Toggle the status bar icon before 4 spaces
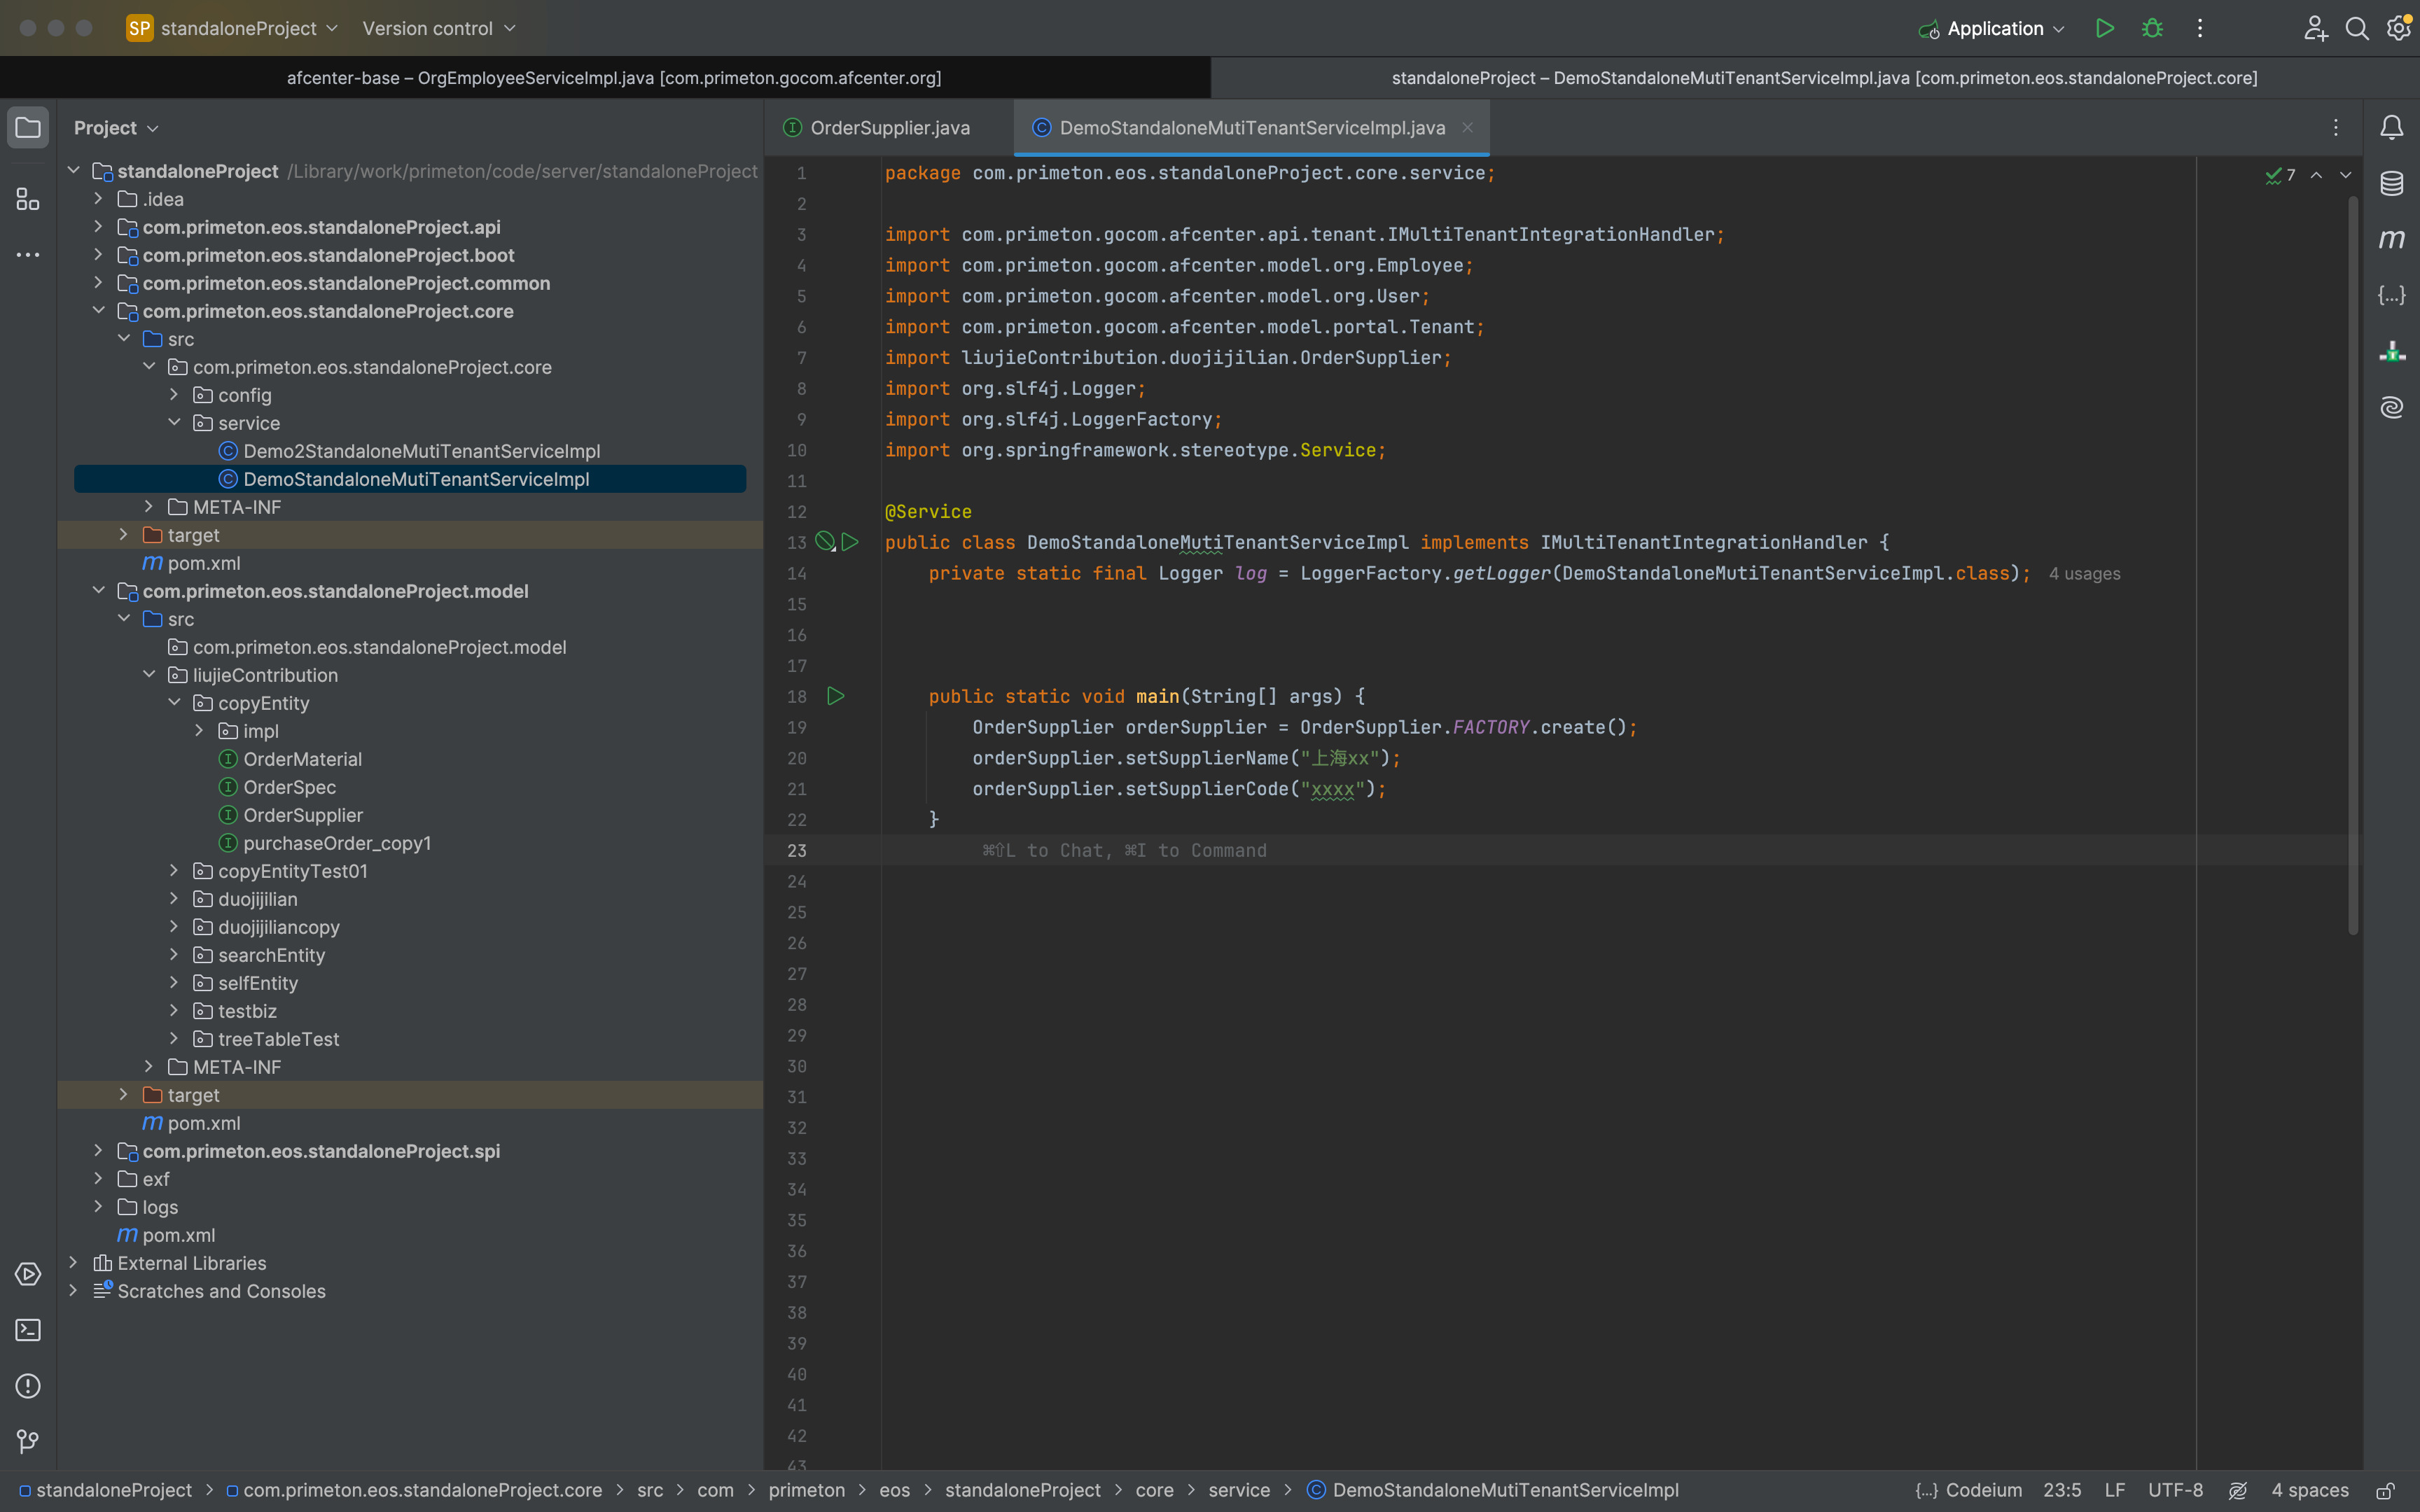Image resolution: width=2420 pixels, height=1512 pixels. tap(2238, 1491)
